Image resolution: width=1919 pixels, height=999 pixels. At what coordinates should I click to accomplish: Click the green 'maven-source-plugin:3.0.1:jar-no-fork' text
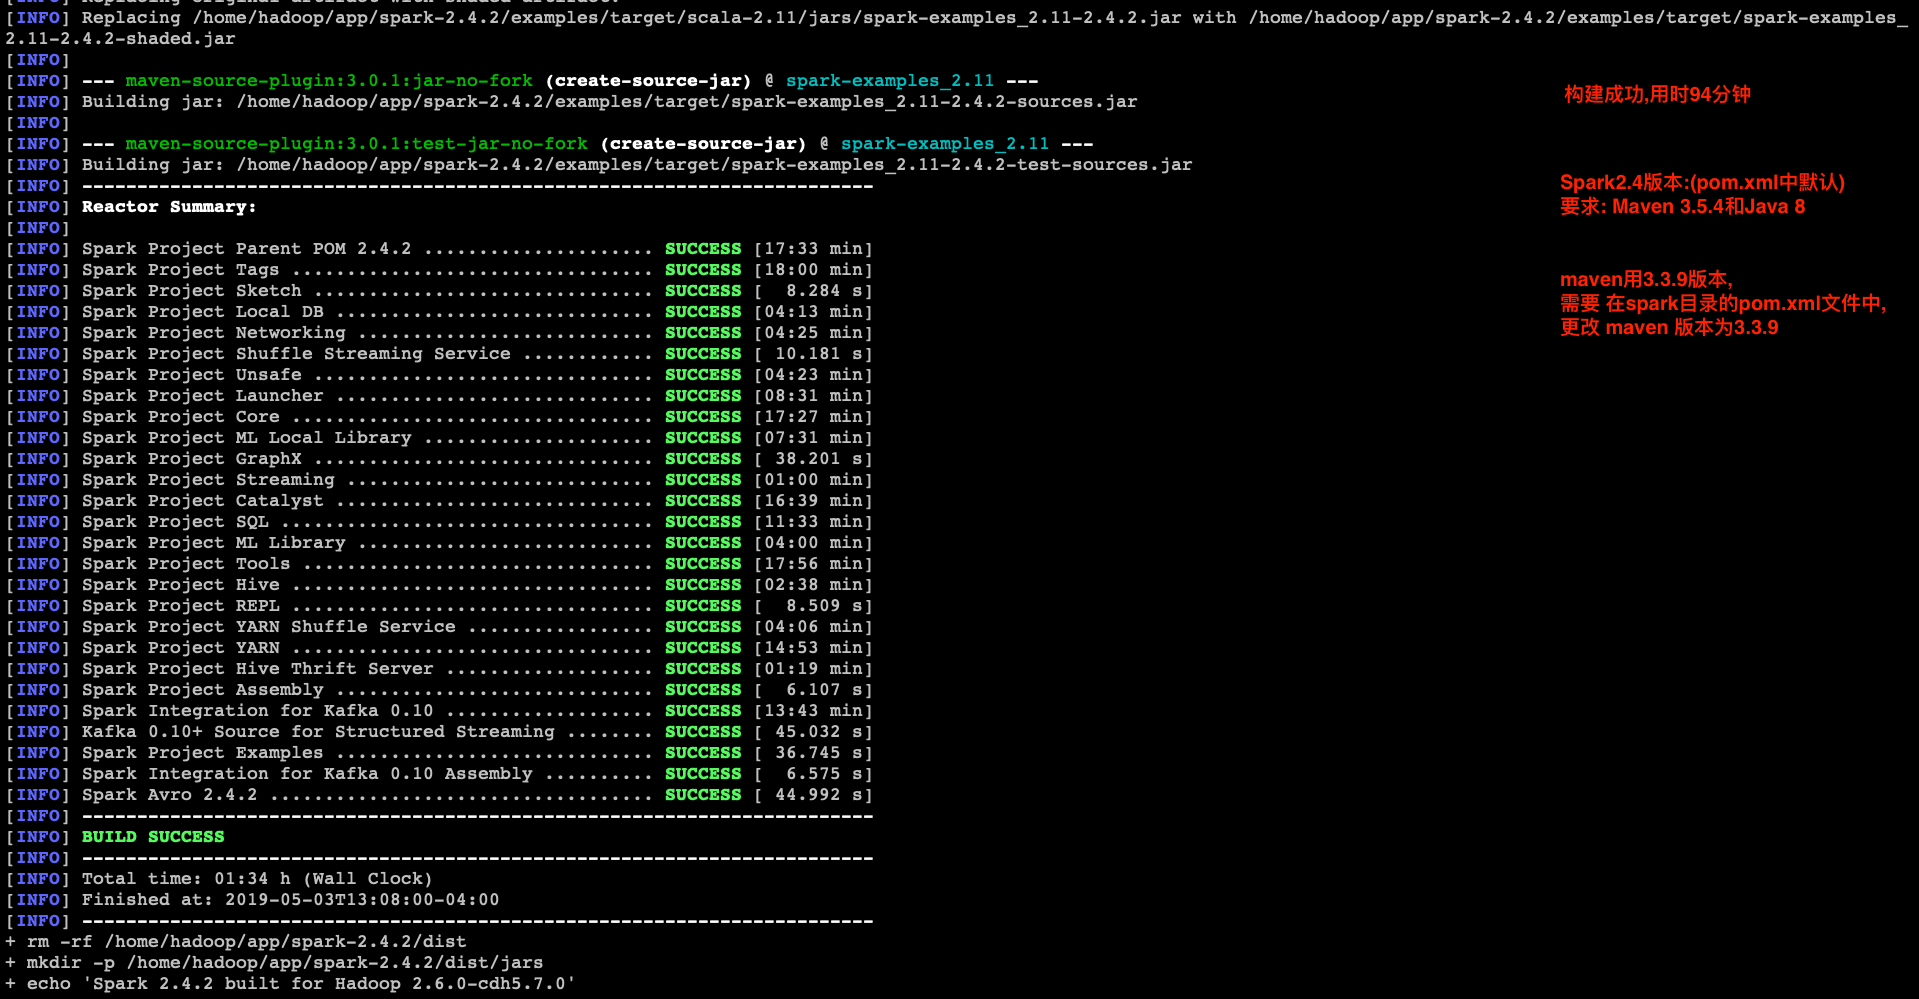(x=329, y=81)
